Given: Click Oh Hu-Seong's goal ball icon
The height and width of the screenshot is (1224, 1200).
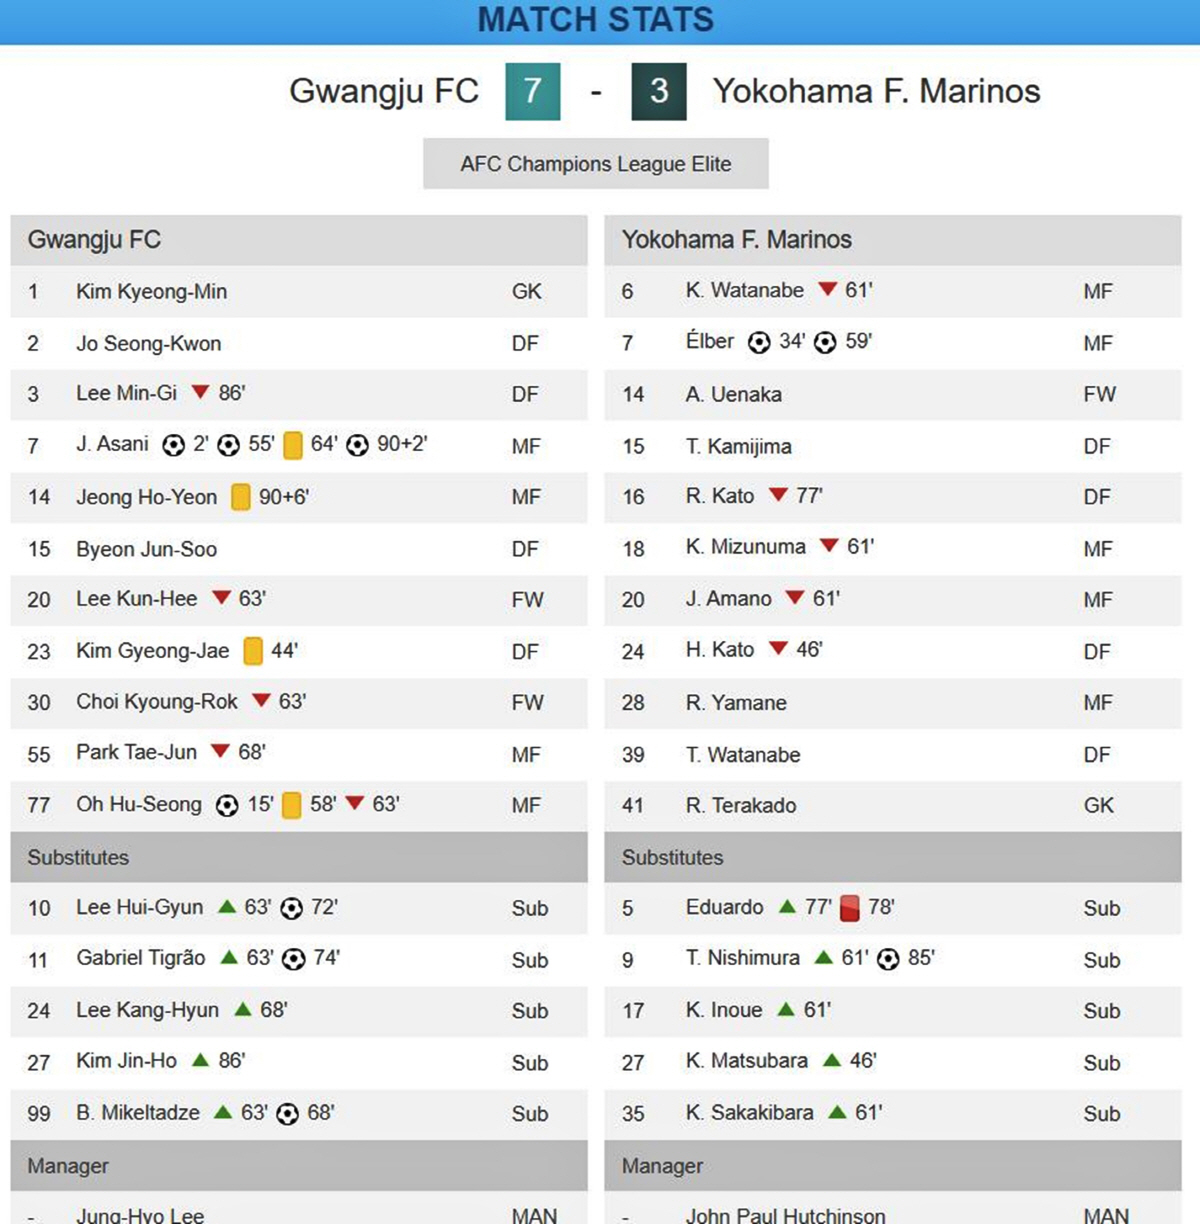Looking at the screenshot, I should [x=227, y=805].
